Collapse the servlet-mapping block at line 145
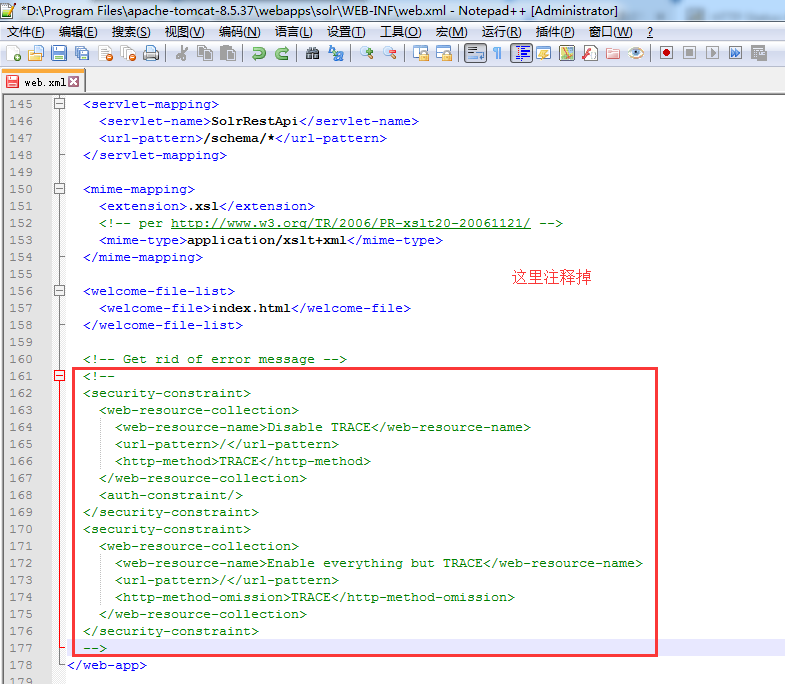 click(60, 104)
